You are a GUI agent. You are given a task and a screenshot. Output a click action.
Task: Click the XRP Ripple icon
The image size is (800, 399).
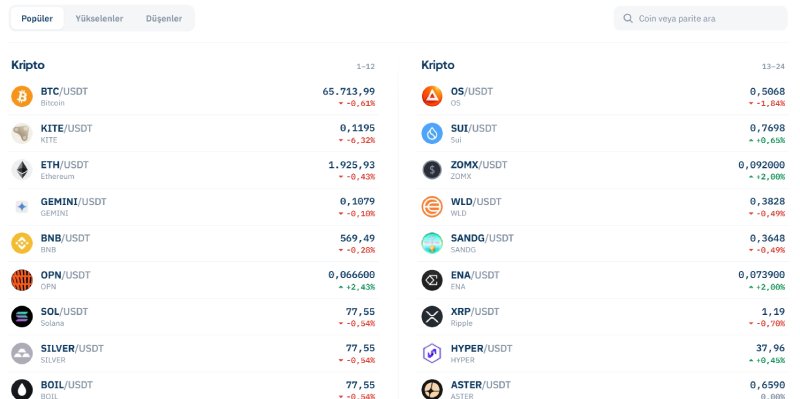click(x=432, y=317)
